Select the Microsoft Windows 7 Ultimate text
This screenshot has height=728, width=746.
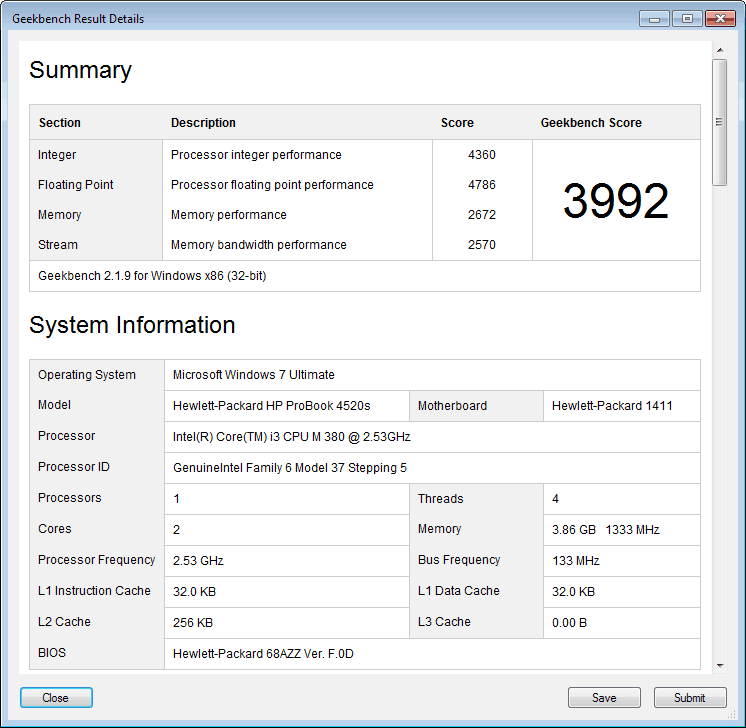pyautogui.click(x=254, y=375)
